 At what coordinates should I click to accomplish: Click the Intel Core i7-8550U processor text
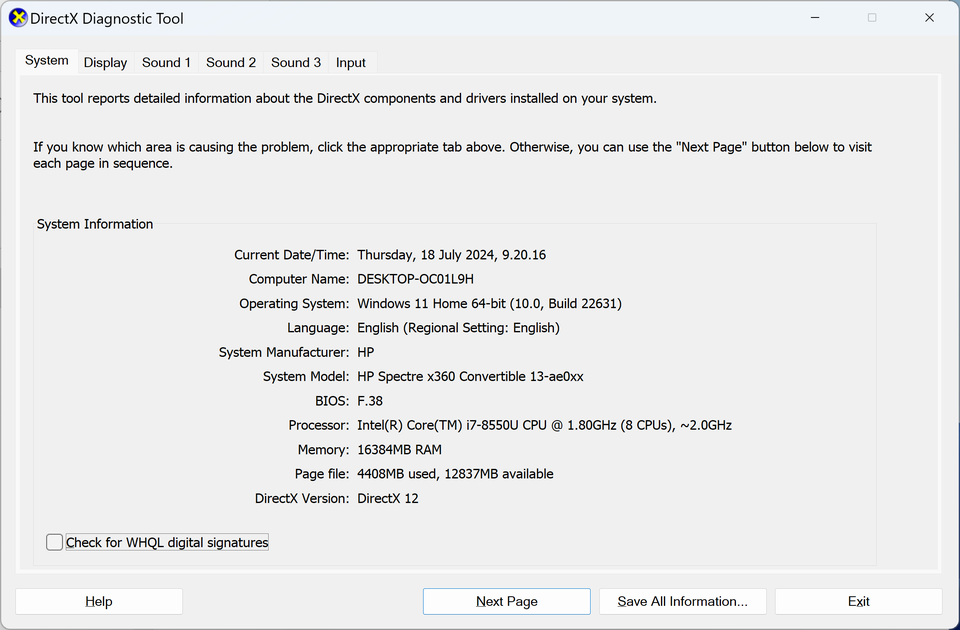(544, 425)
